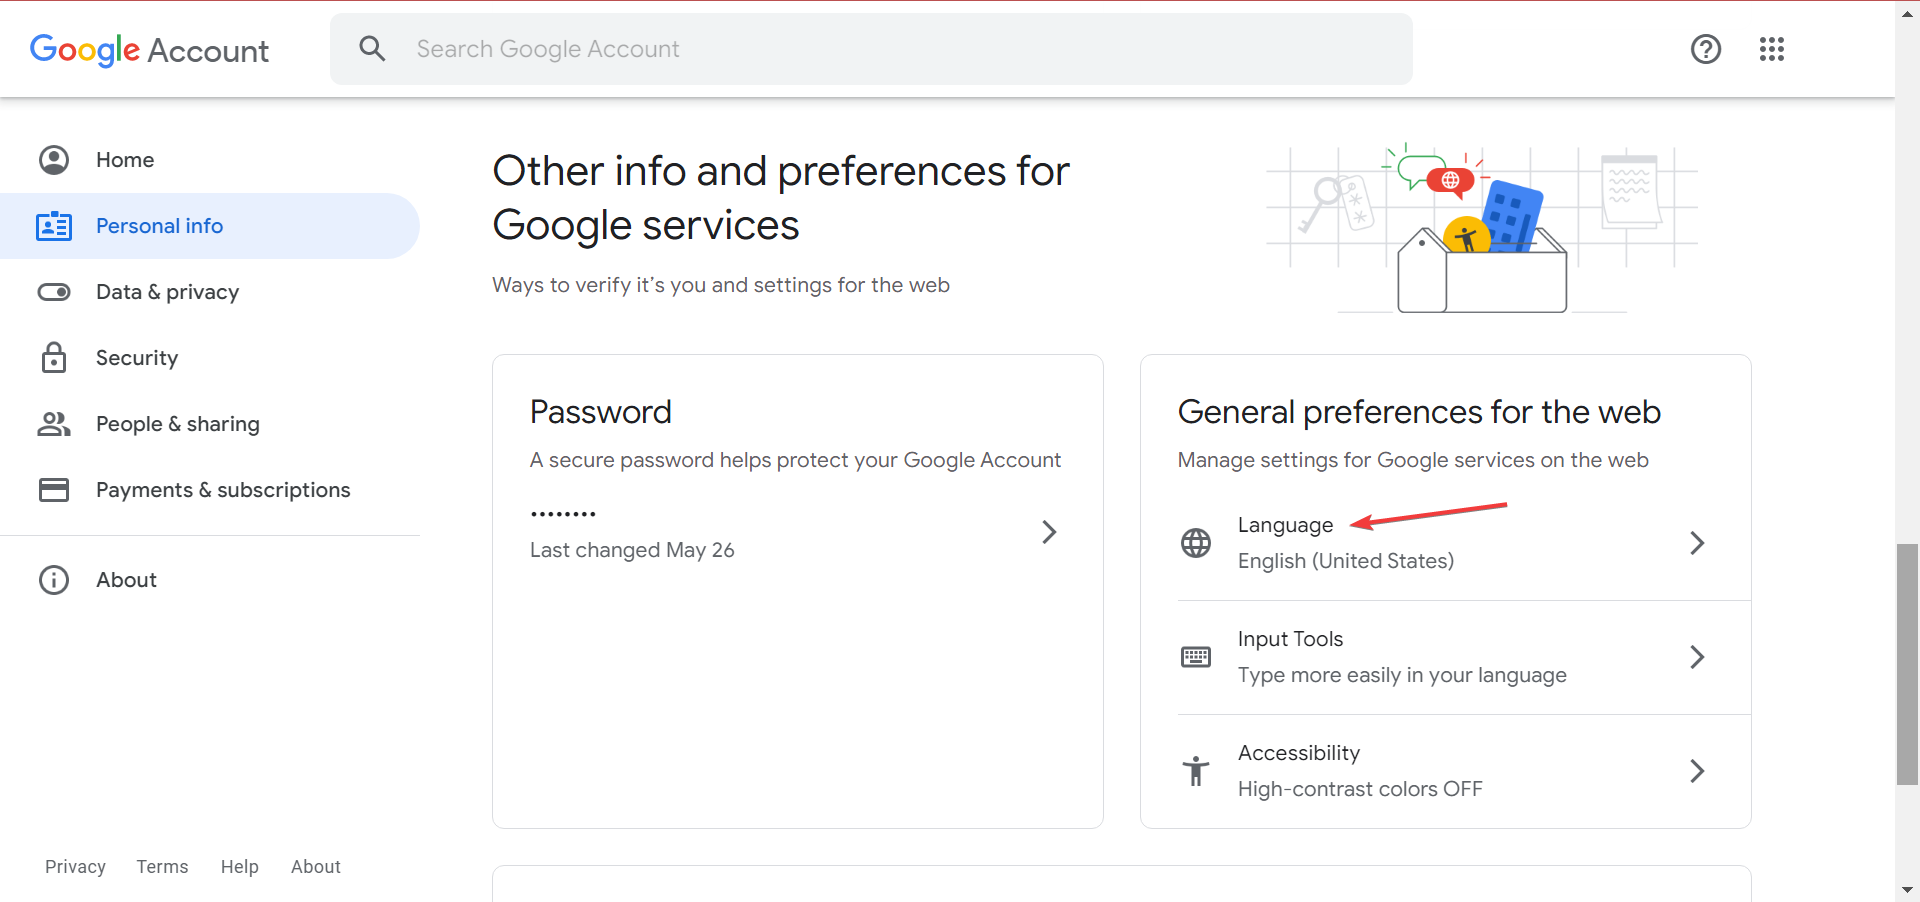
Task: Click the search magnifier icon
Action: (372, 48)
